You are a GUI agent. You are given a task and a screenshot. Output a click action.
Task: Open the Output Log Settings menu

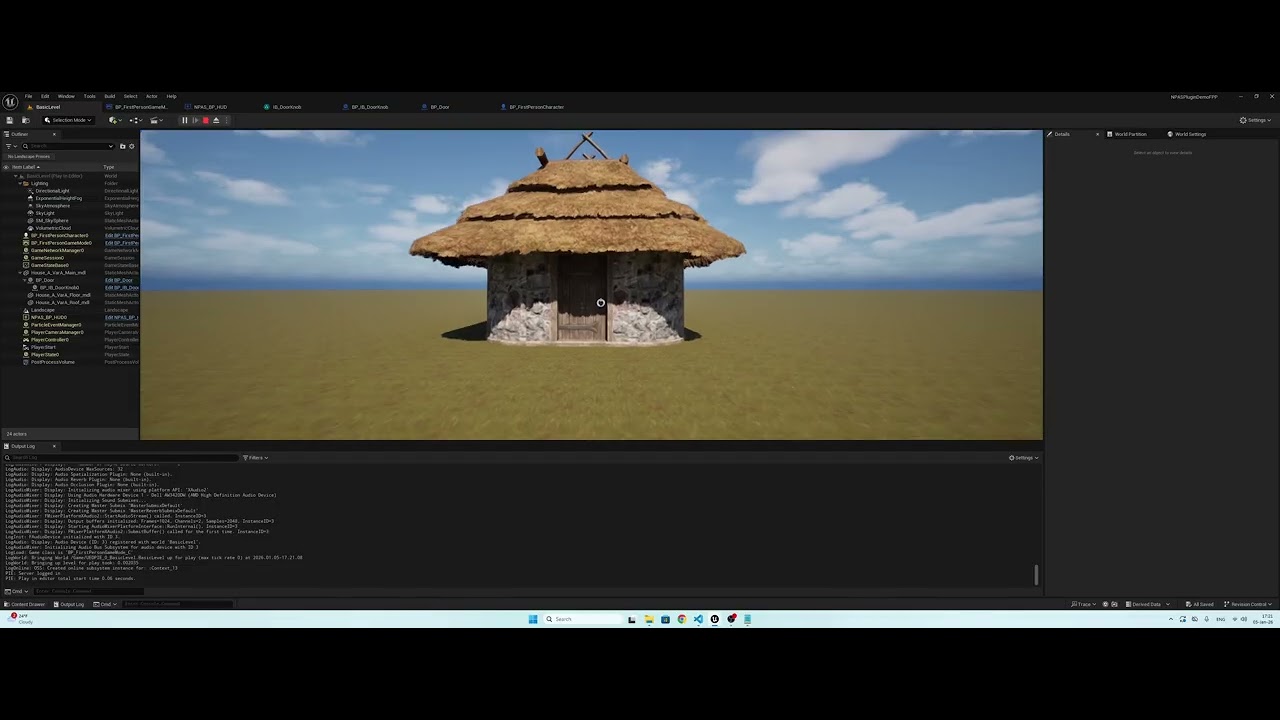click(x=1024, y=458)
